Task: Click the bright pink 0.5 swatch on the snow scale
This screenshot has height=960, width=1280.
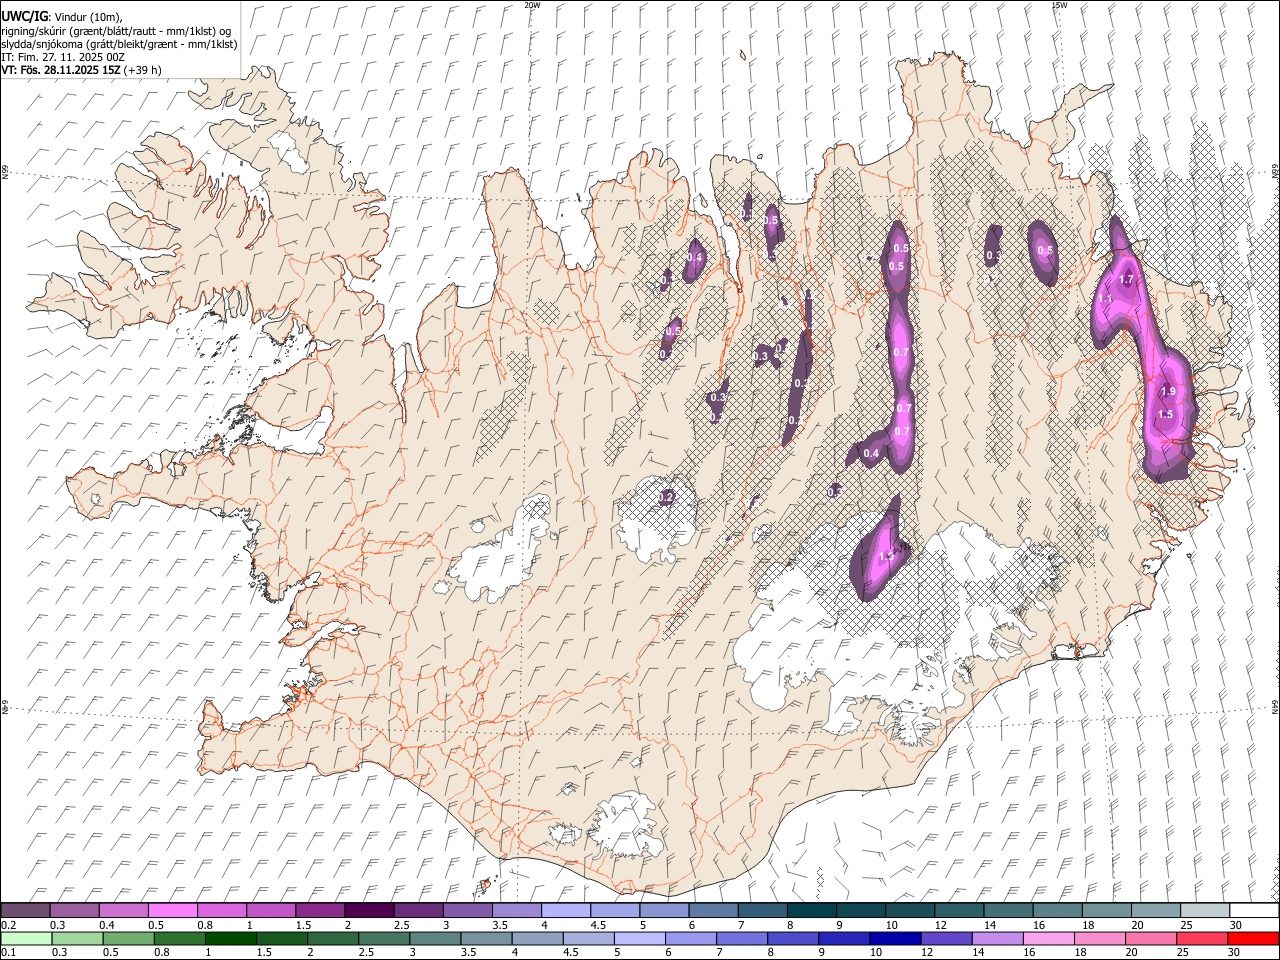Action: click(x=173, y=911)
